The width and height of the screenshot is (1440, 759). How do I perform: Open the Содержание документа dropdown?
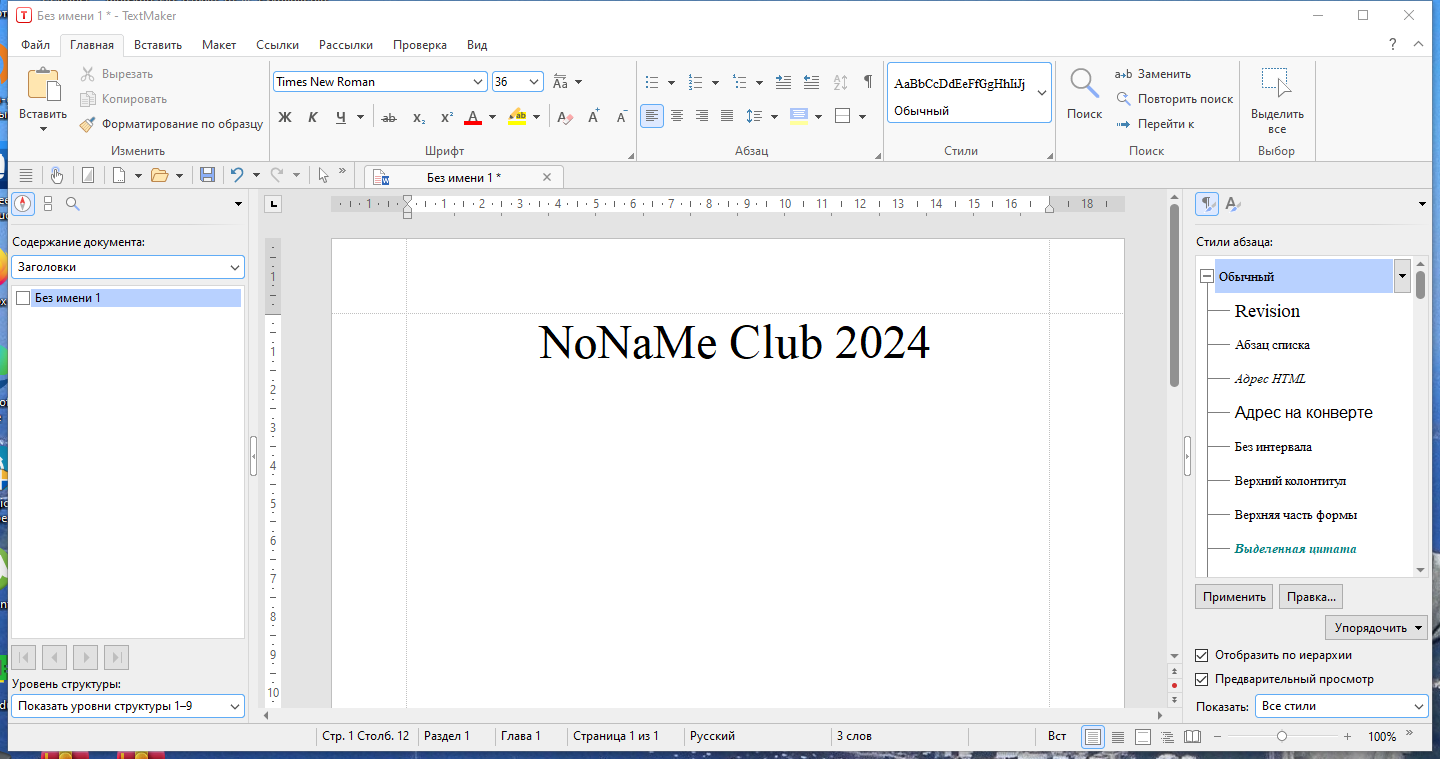[x=236, y=267]
